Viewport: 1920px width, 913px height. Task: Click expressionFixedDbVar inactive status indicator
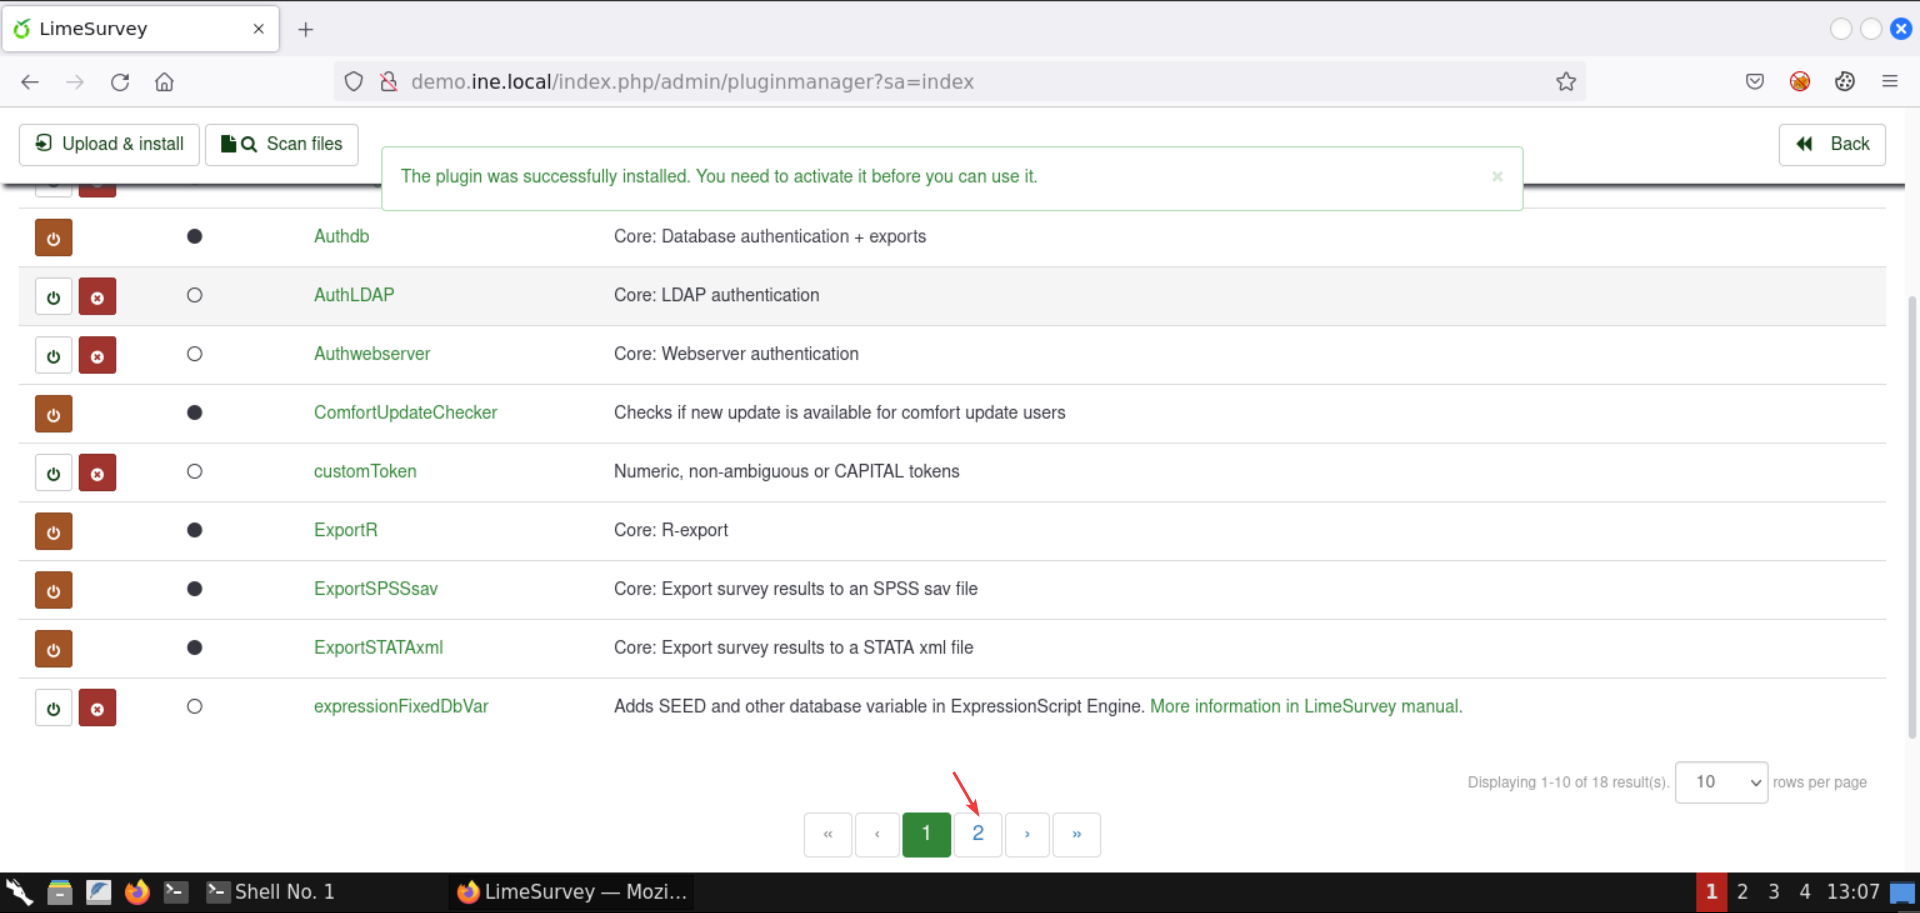click(195, 706)
